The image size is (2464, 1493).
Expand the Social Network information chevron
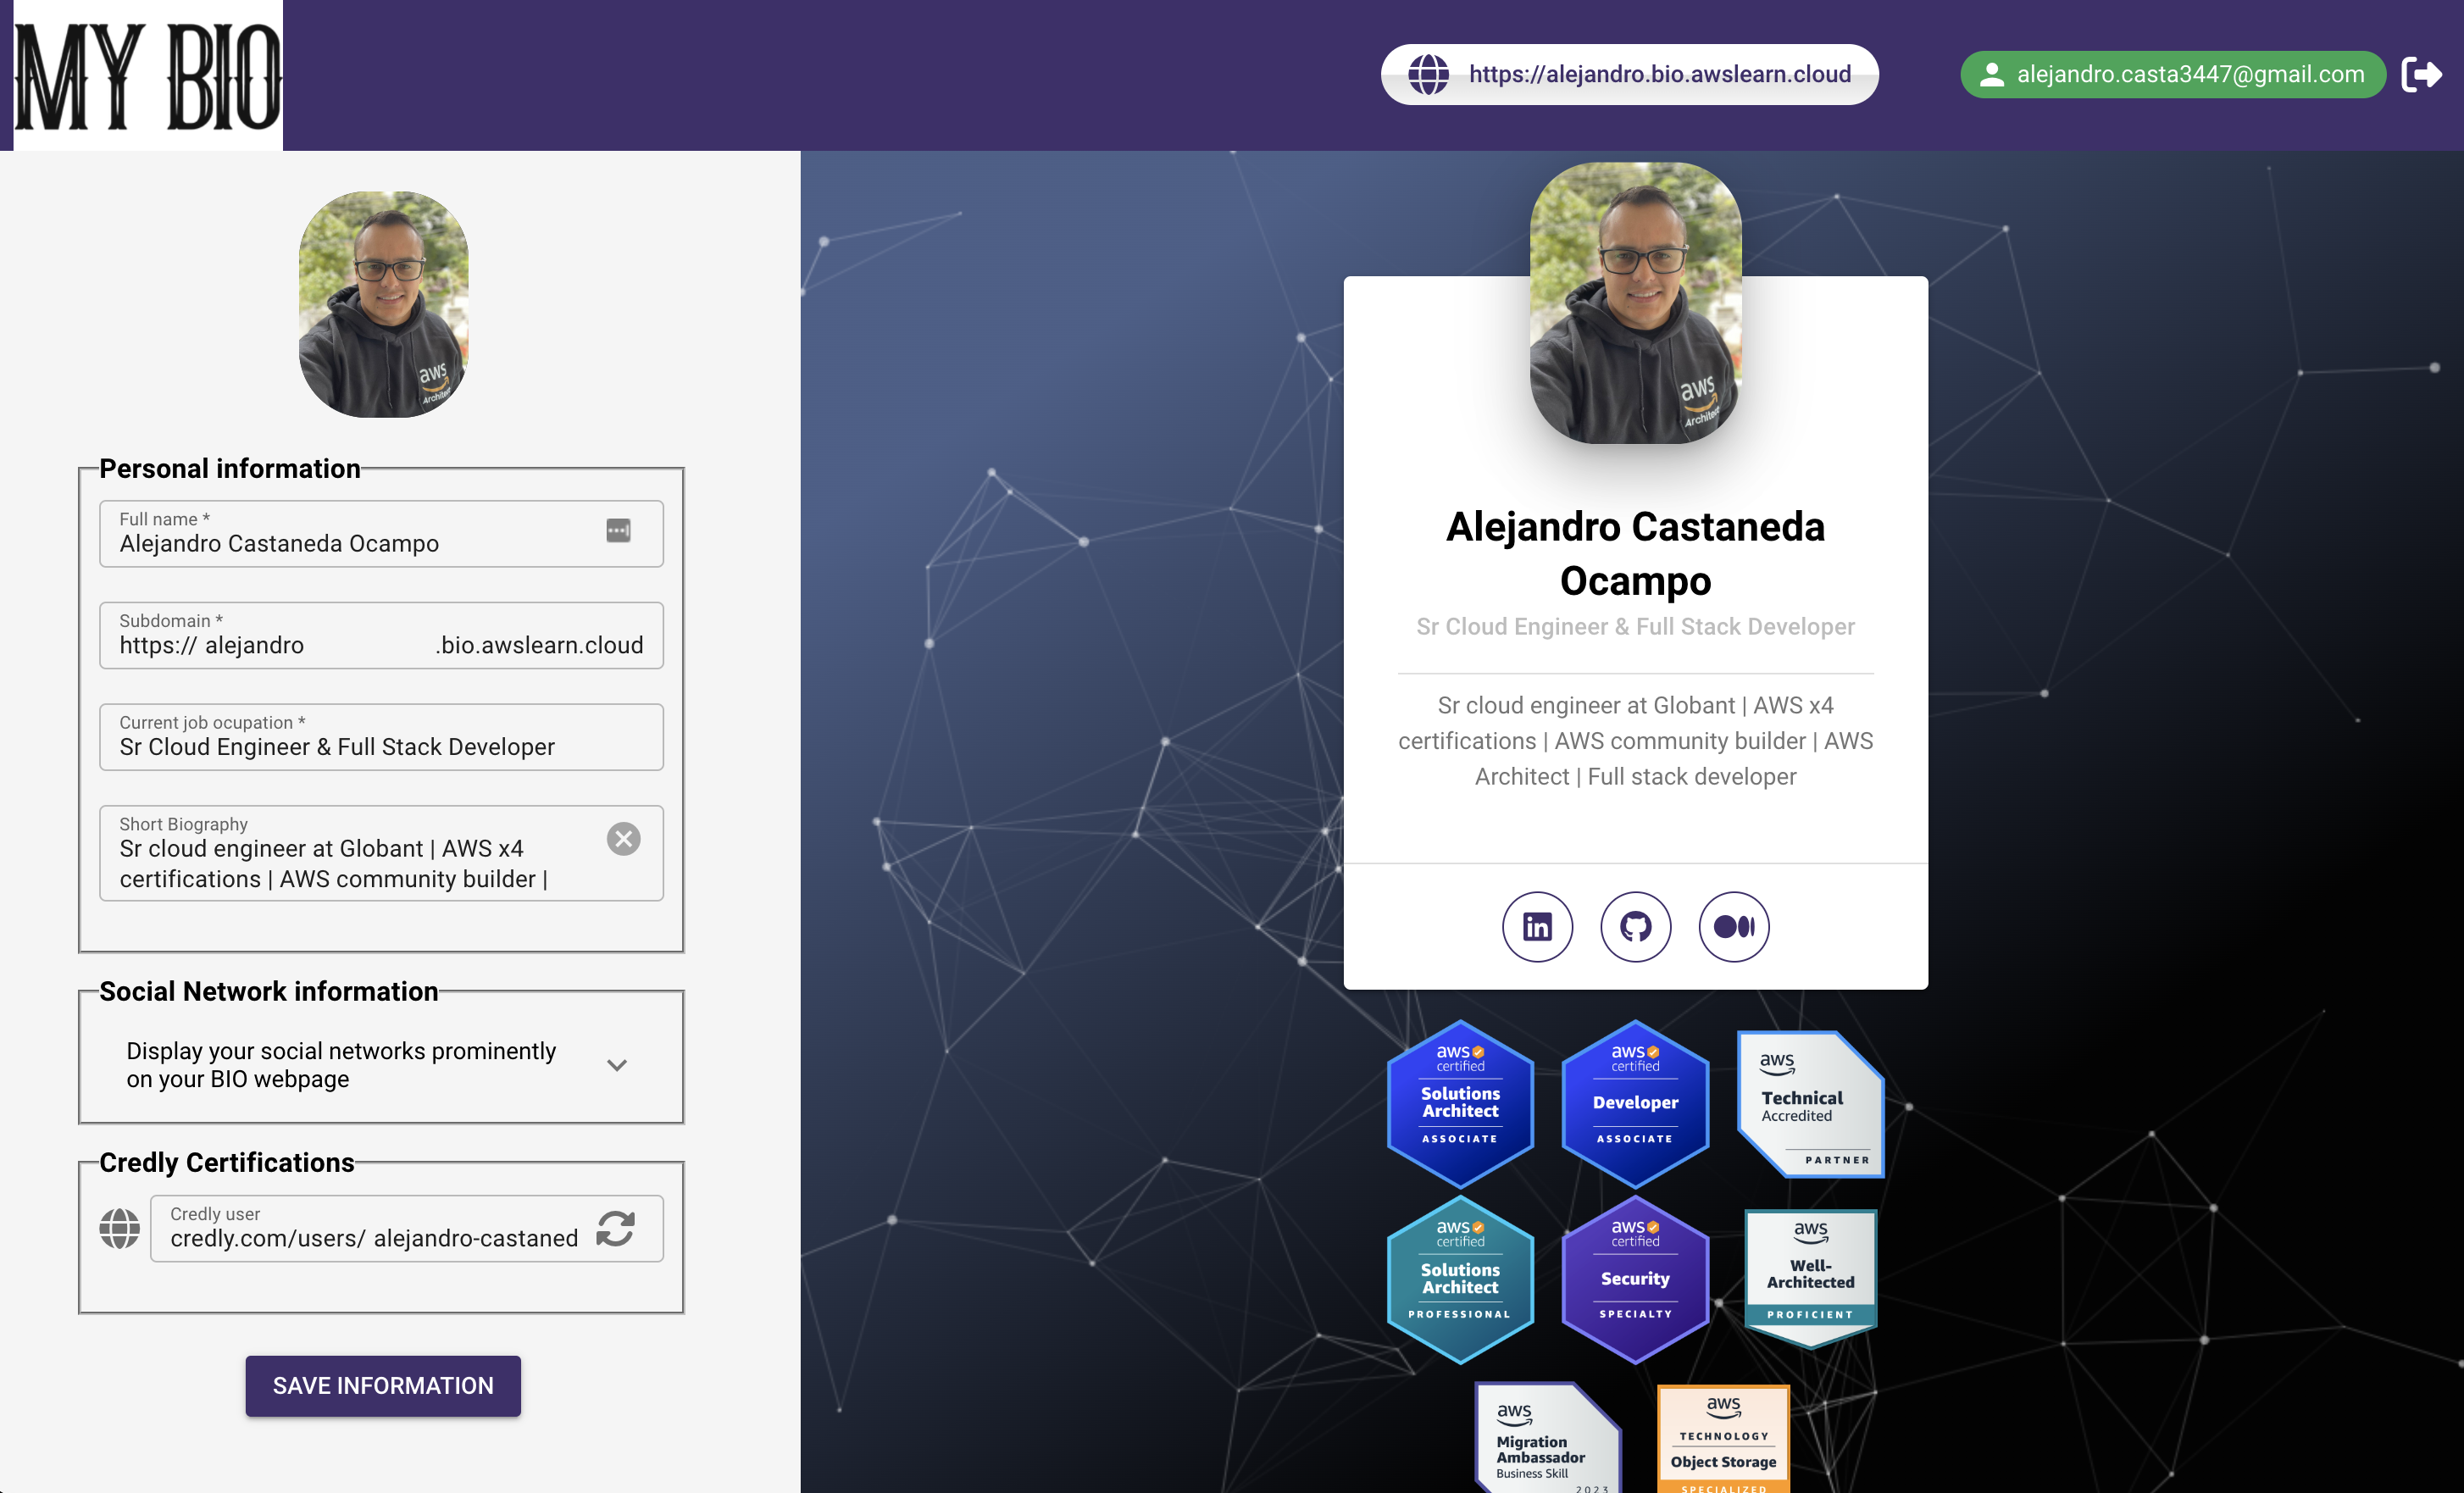[617, 1065]
